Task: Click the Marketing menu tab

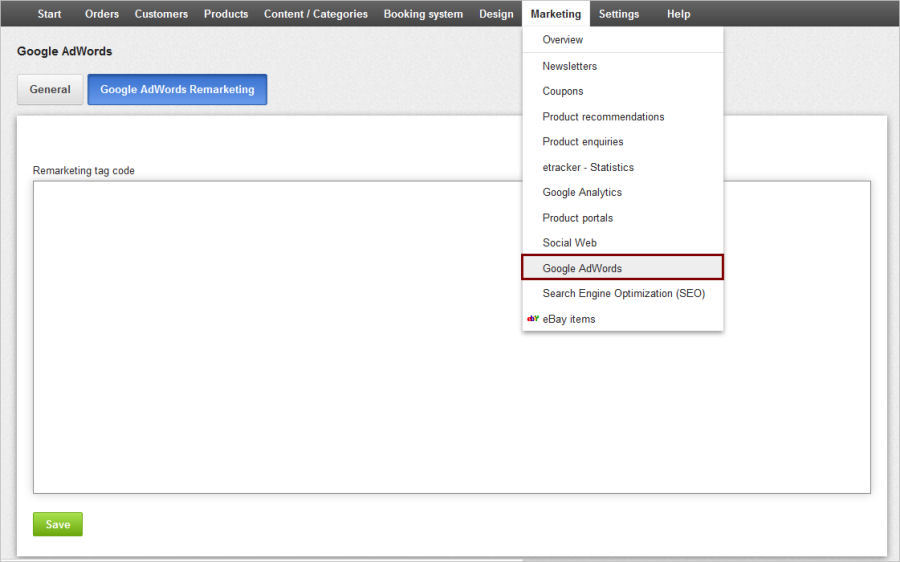Action: coord(556,14)
